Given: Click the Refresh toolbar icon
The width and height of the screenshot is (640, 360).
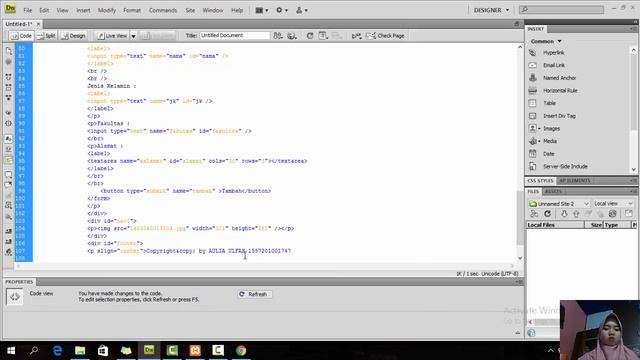Looking at the screenshot, I should coord(310,36).
